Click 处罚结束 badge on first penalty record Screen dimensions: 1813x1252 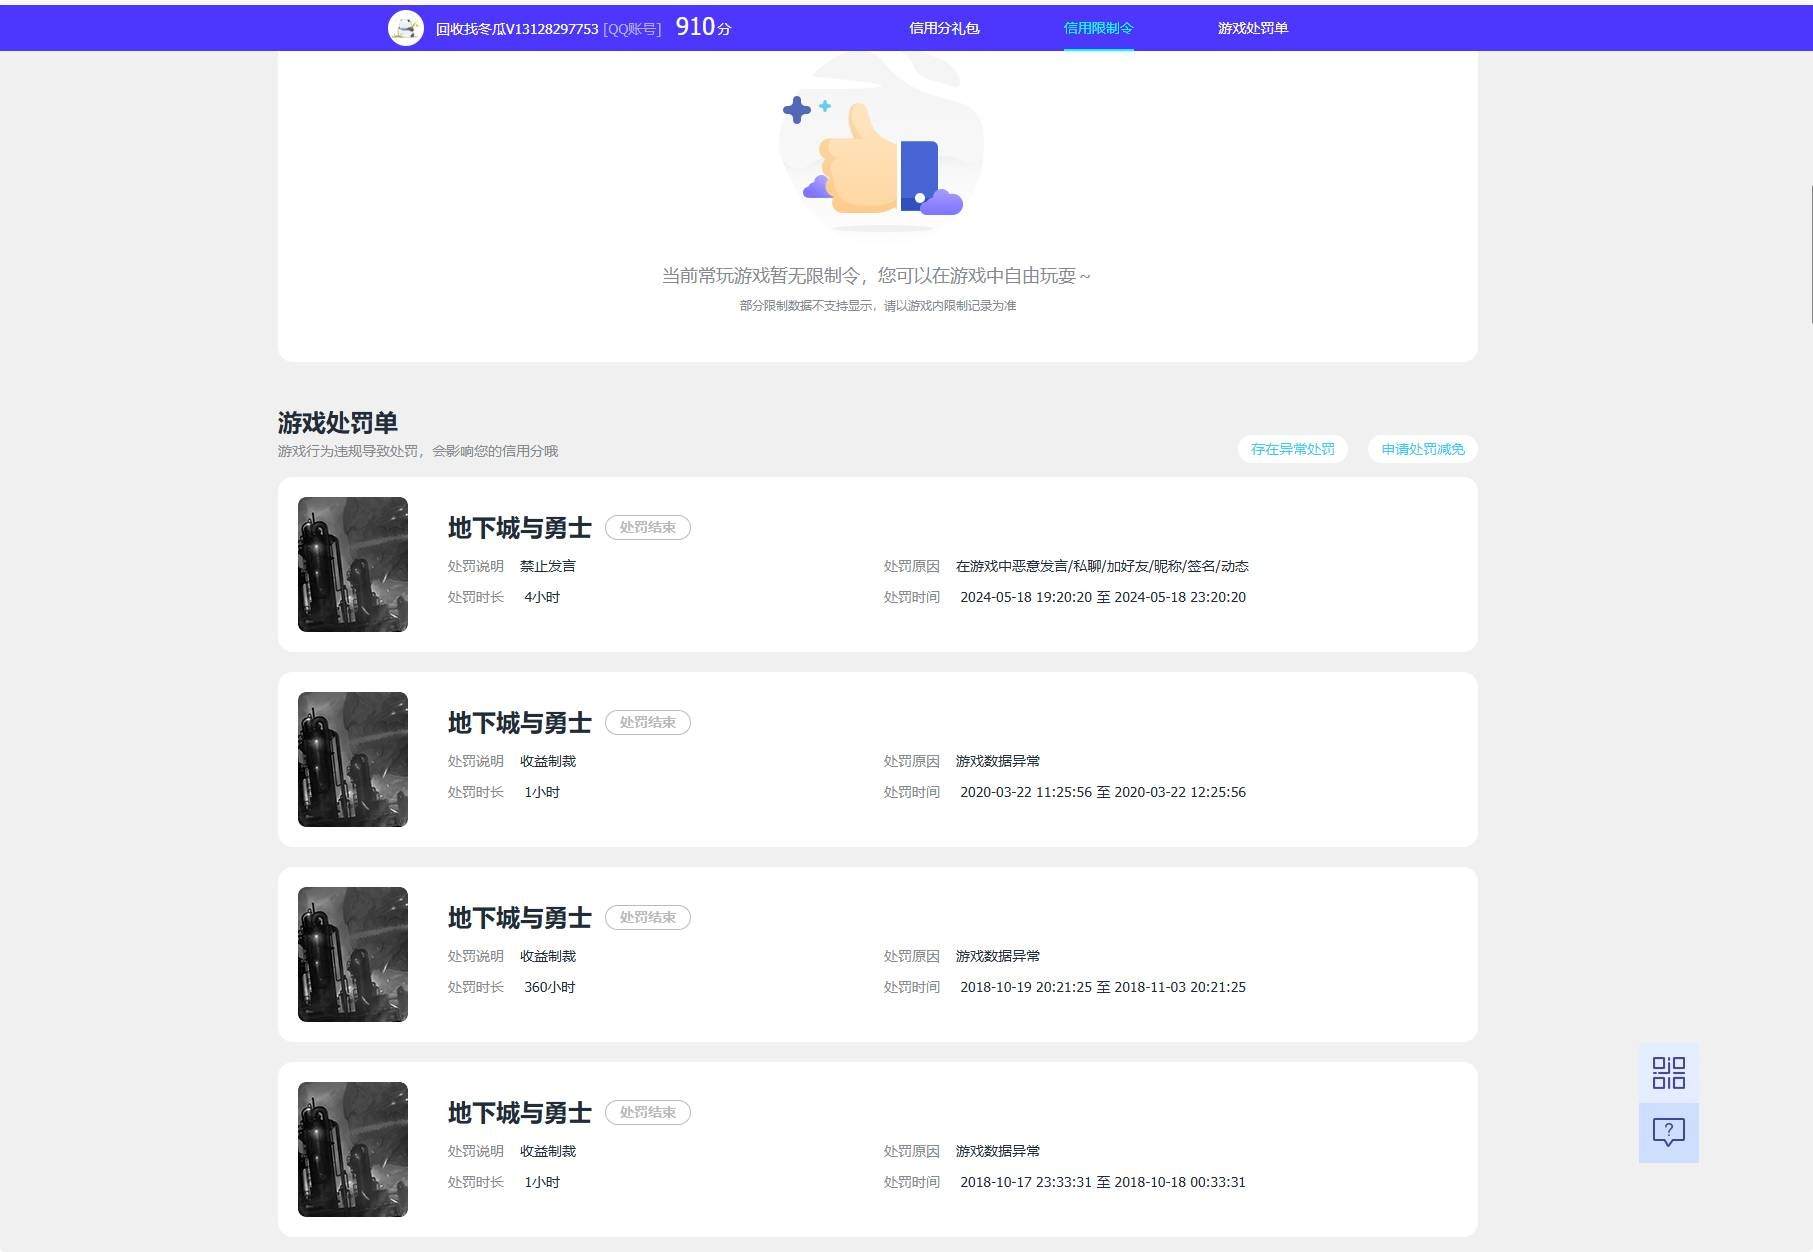tap(648, 527)
